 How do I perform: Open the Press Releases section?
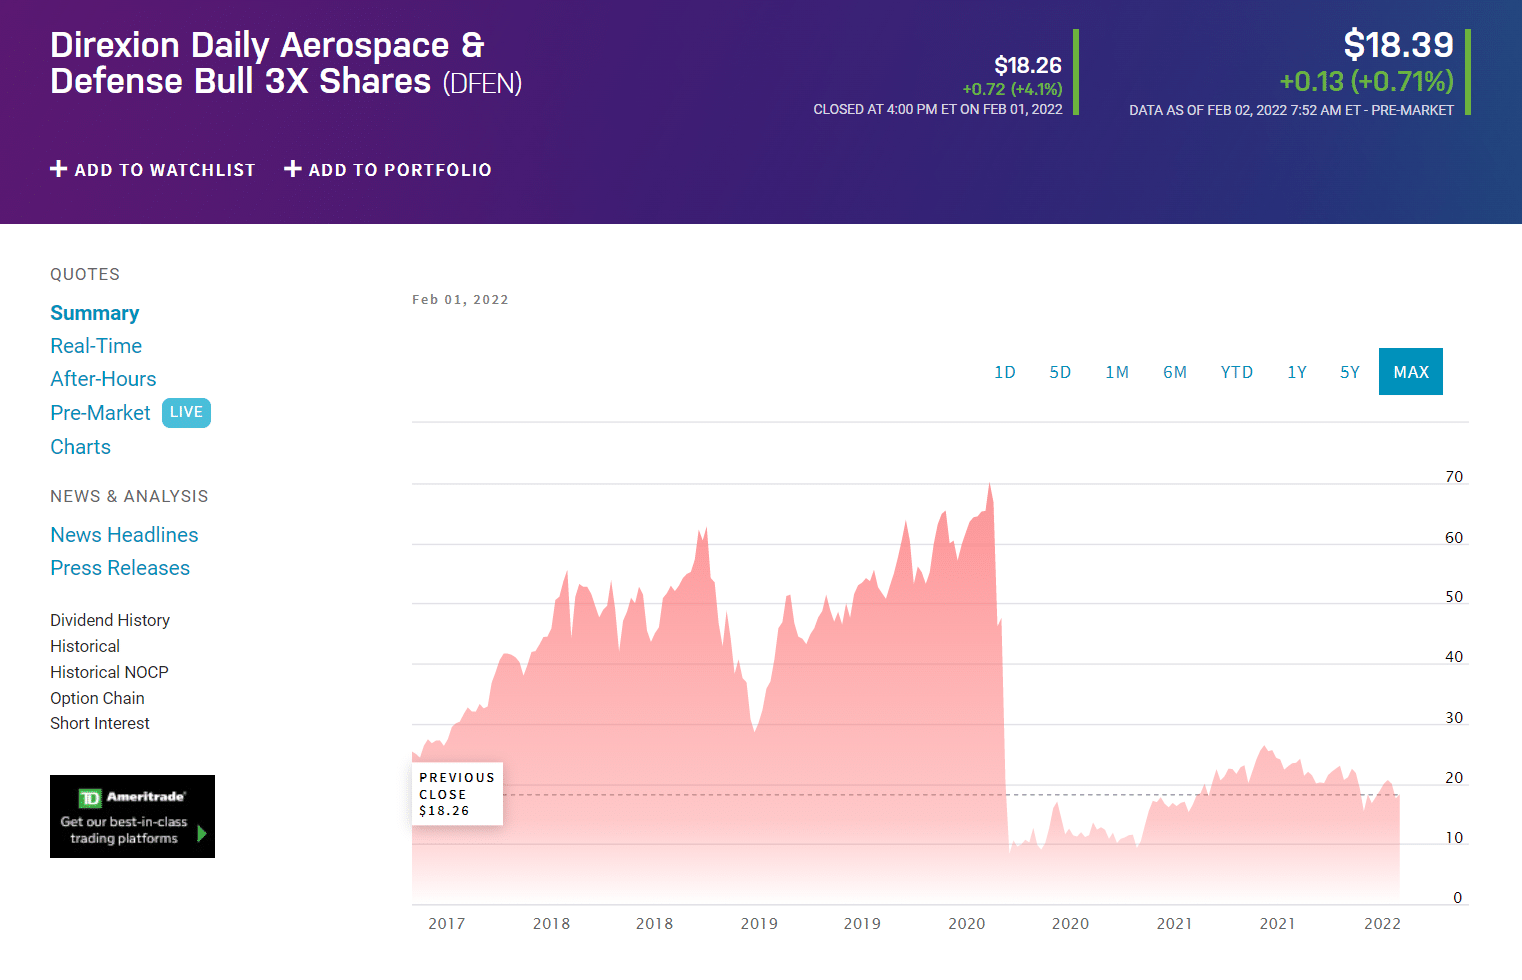coord(119,567)
